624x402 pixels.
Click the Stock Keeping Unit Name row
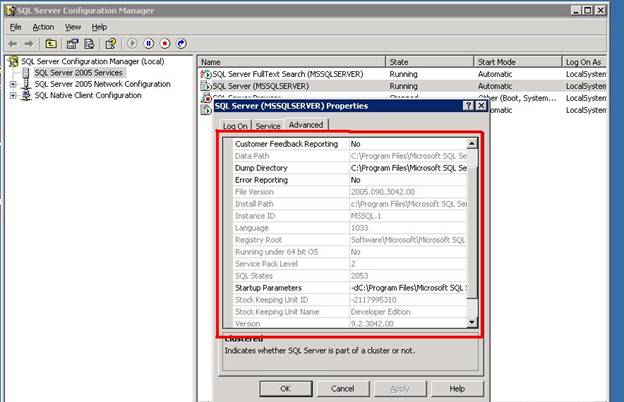(x=350, y=312)
